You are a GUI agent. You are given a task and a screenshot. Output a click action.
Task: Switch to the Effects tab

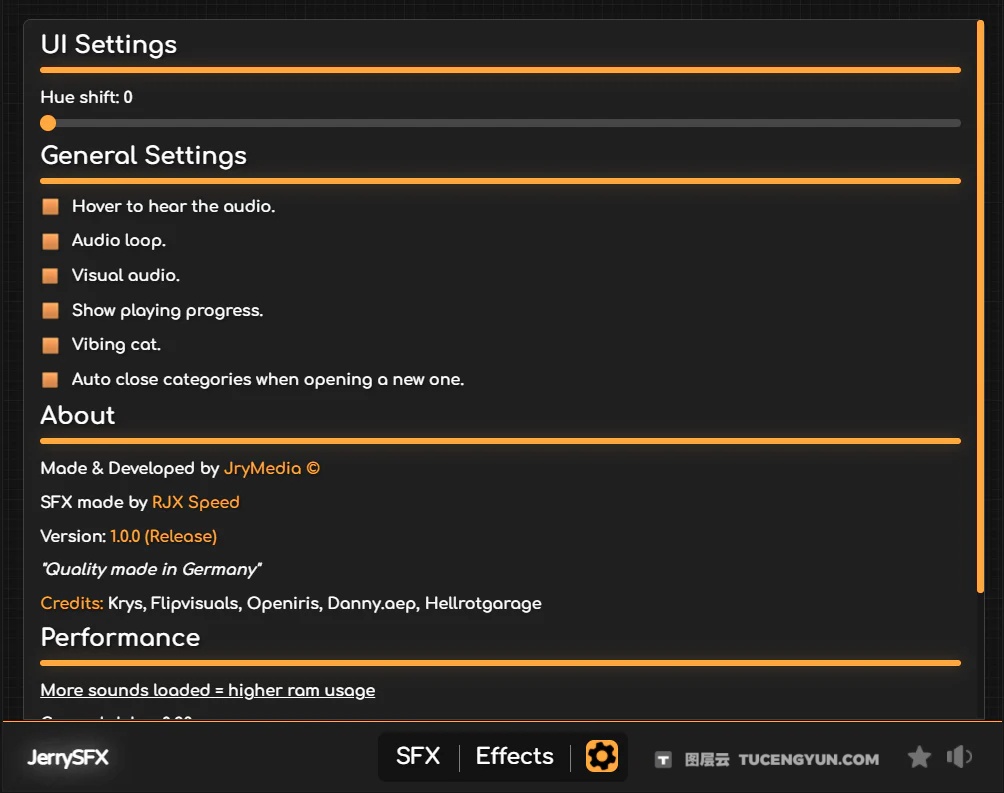(514, 756)
